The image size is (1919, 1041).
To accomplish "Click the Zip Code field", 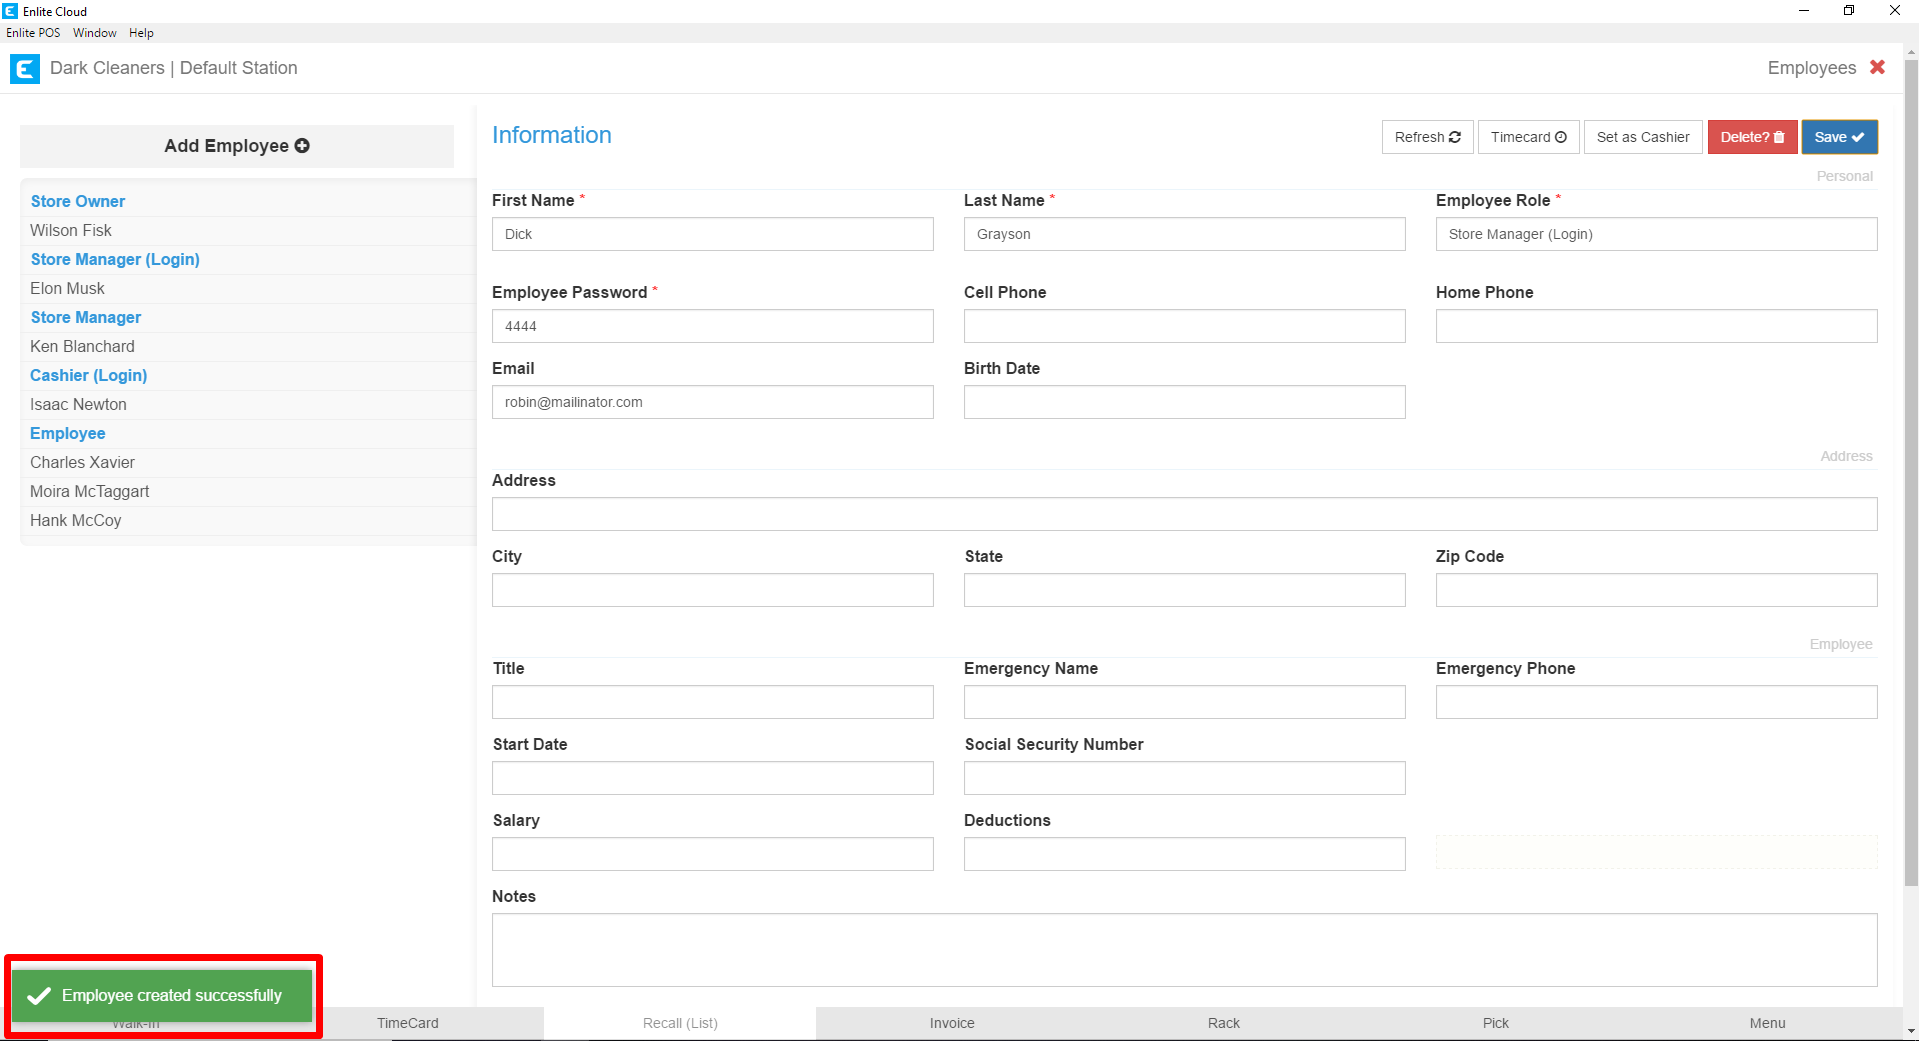I will (x=1656, y=590).
